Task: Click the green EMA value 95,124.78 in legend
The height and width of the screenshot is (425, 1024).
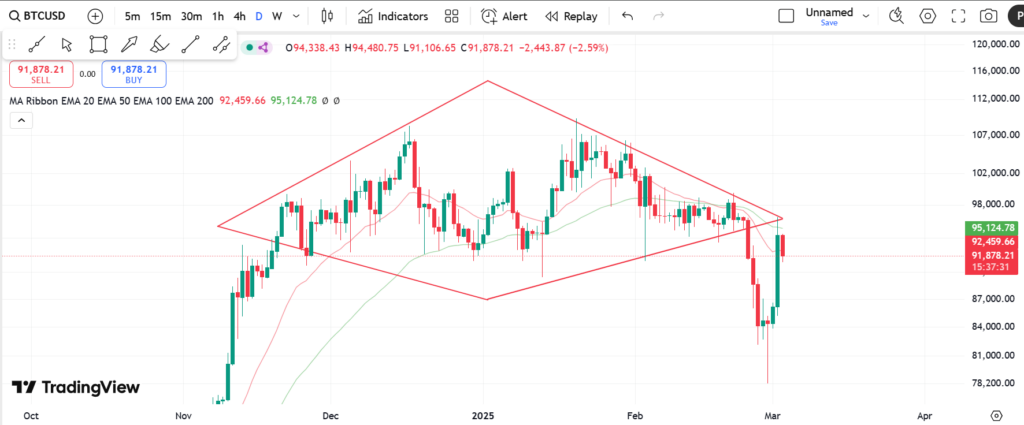Action: 293,101
